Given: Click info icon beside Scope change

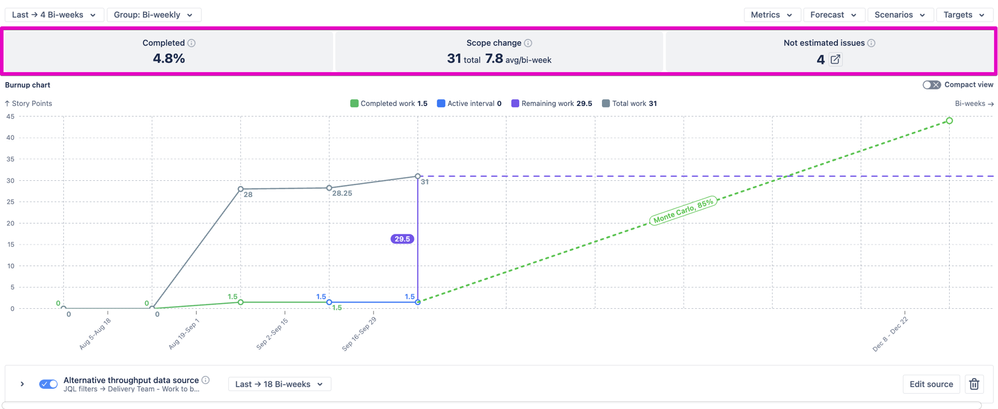Looking at the screenshot, I should (x=528, y=44).
